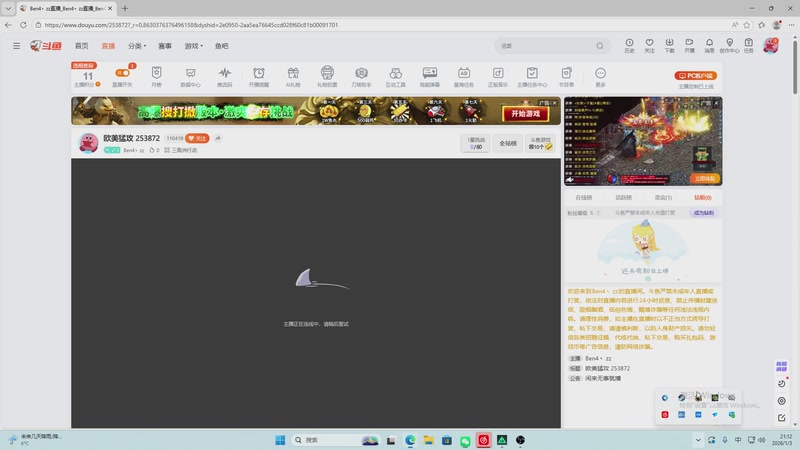Open the AI礼物 gift icon
This screenshot has width=800, height=450.
(x=293, y=76)
